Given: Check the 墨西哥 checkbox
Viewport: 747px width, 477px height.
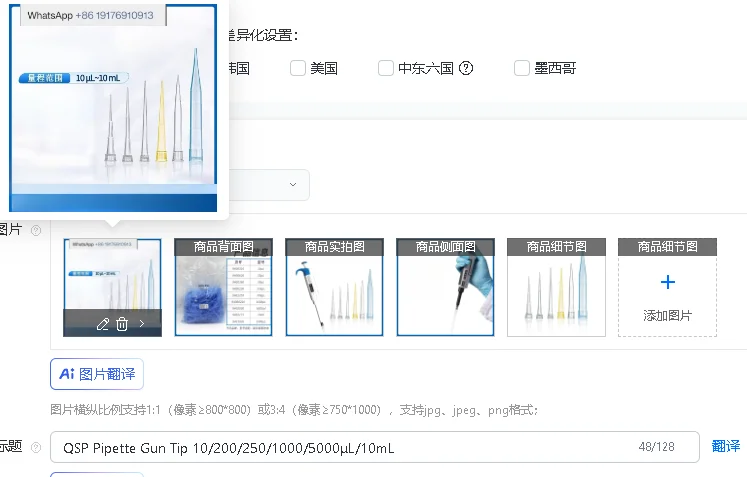Looking at the screenshot, I should click(x=522, y=68).
